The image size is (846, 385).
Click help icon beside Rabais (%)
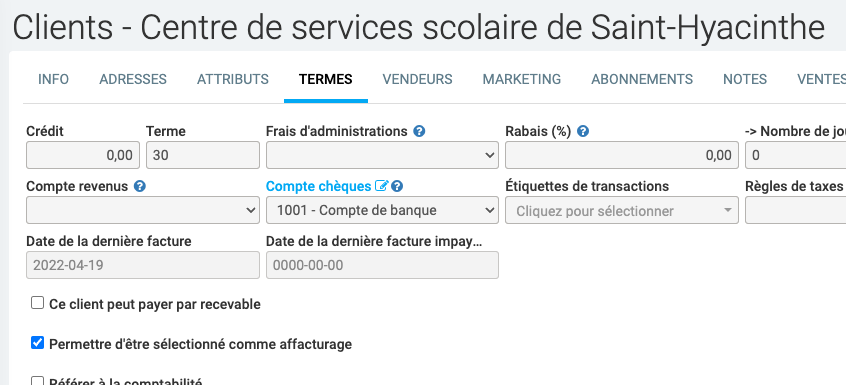[583, 131]
